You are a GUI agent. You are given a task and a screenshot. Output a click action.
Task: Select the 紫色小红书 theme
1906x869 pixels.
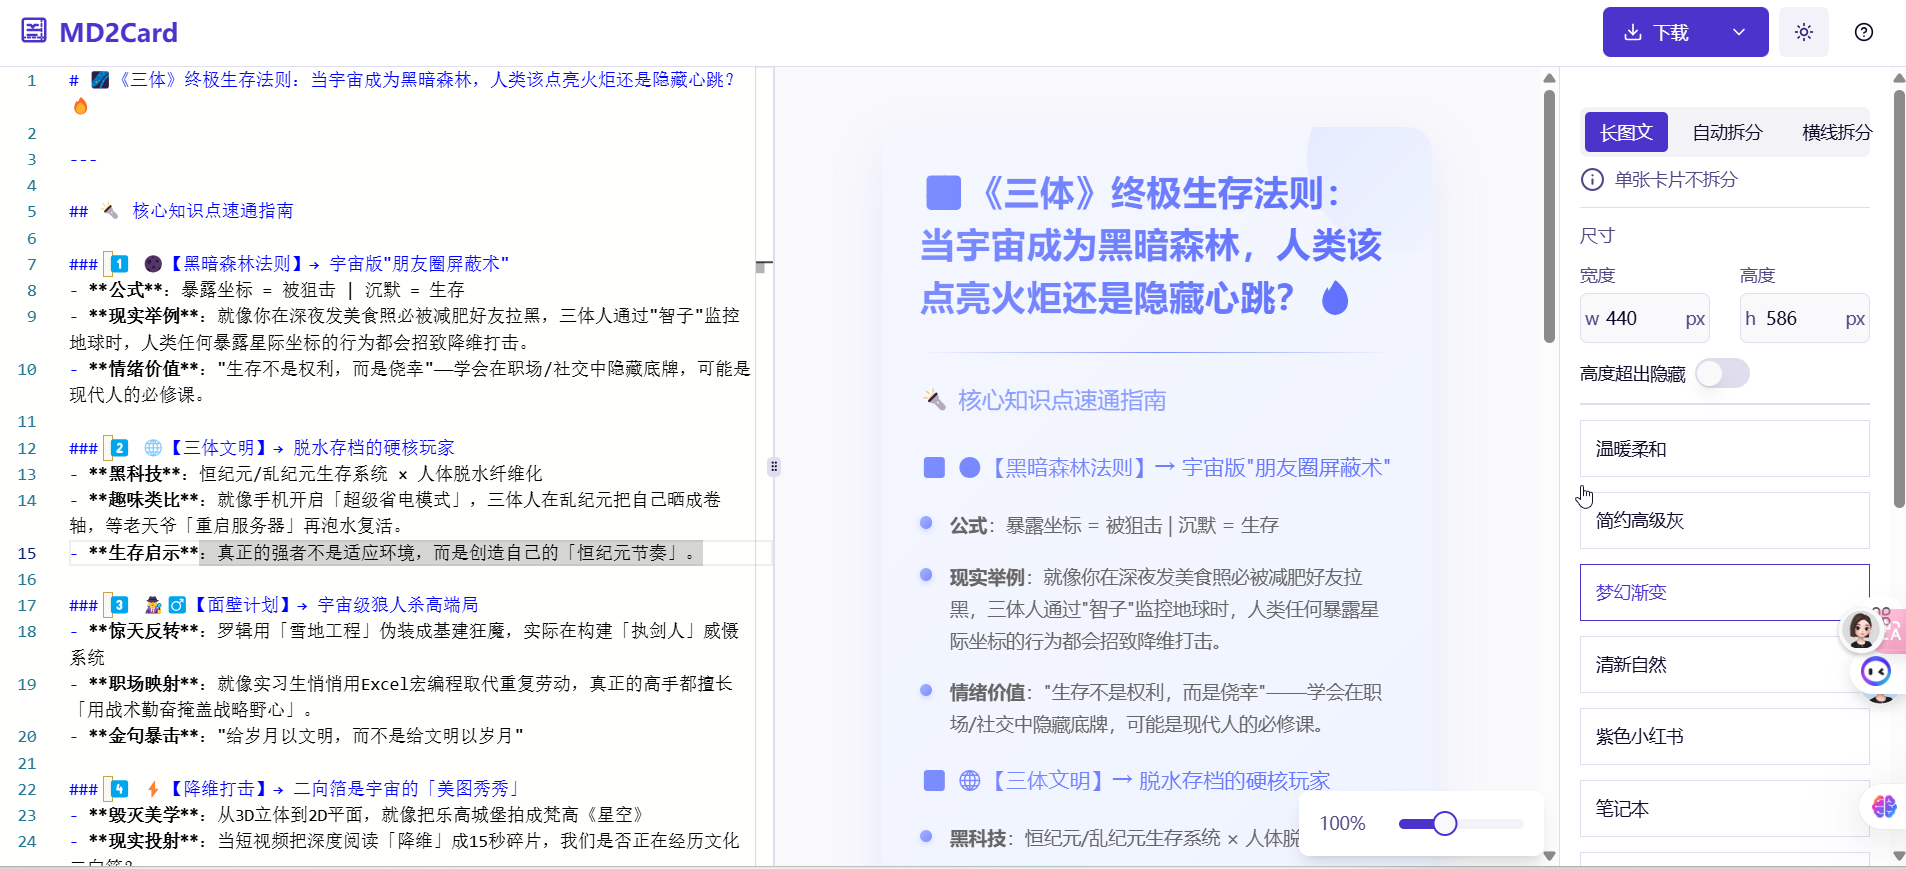pos(1725,736)
